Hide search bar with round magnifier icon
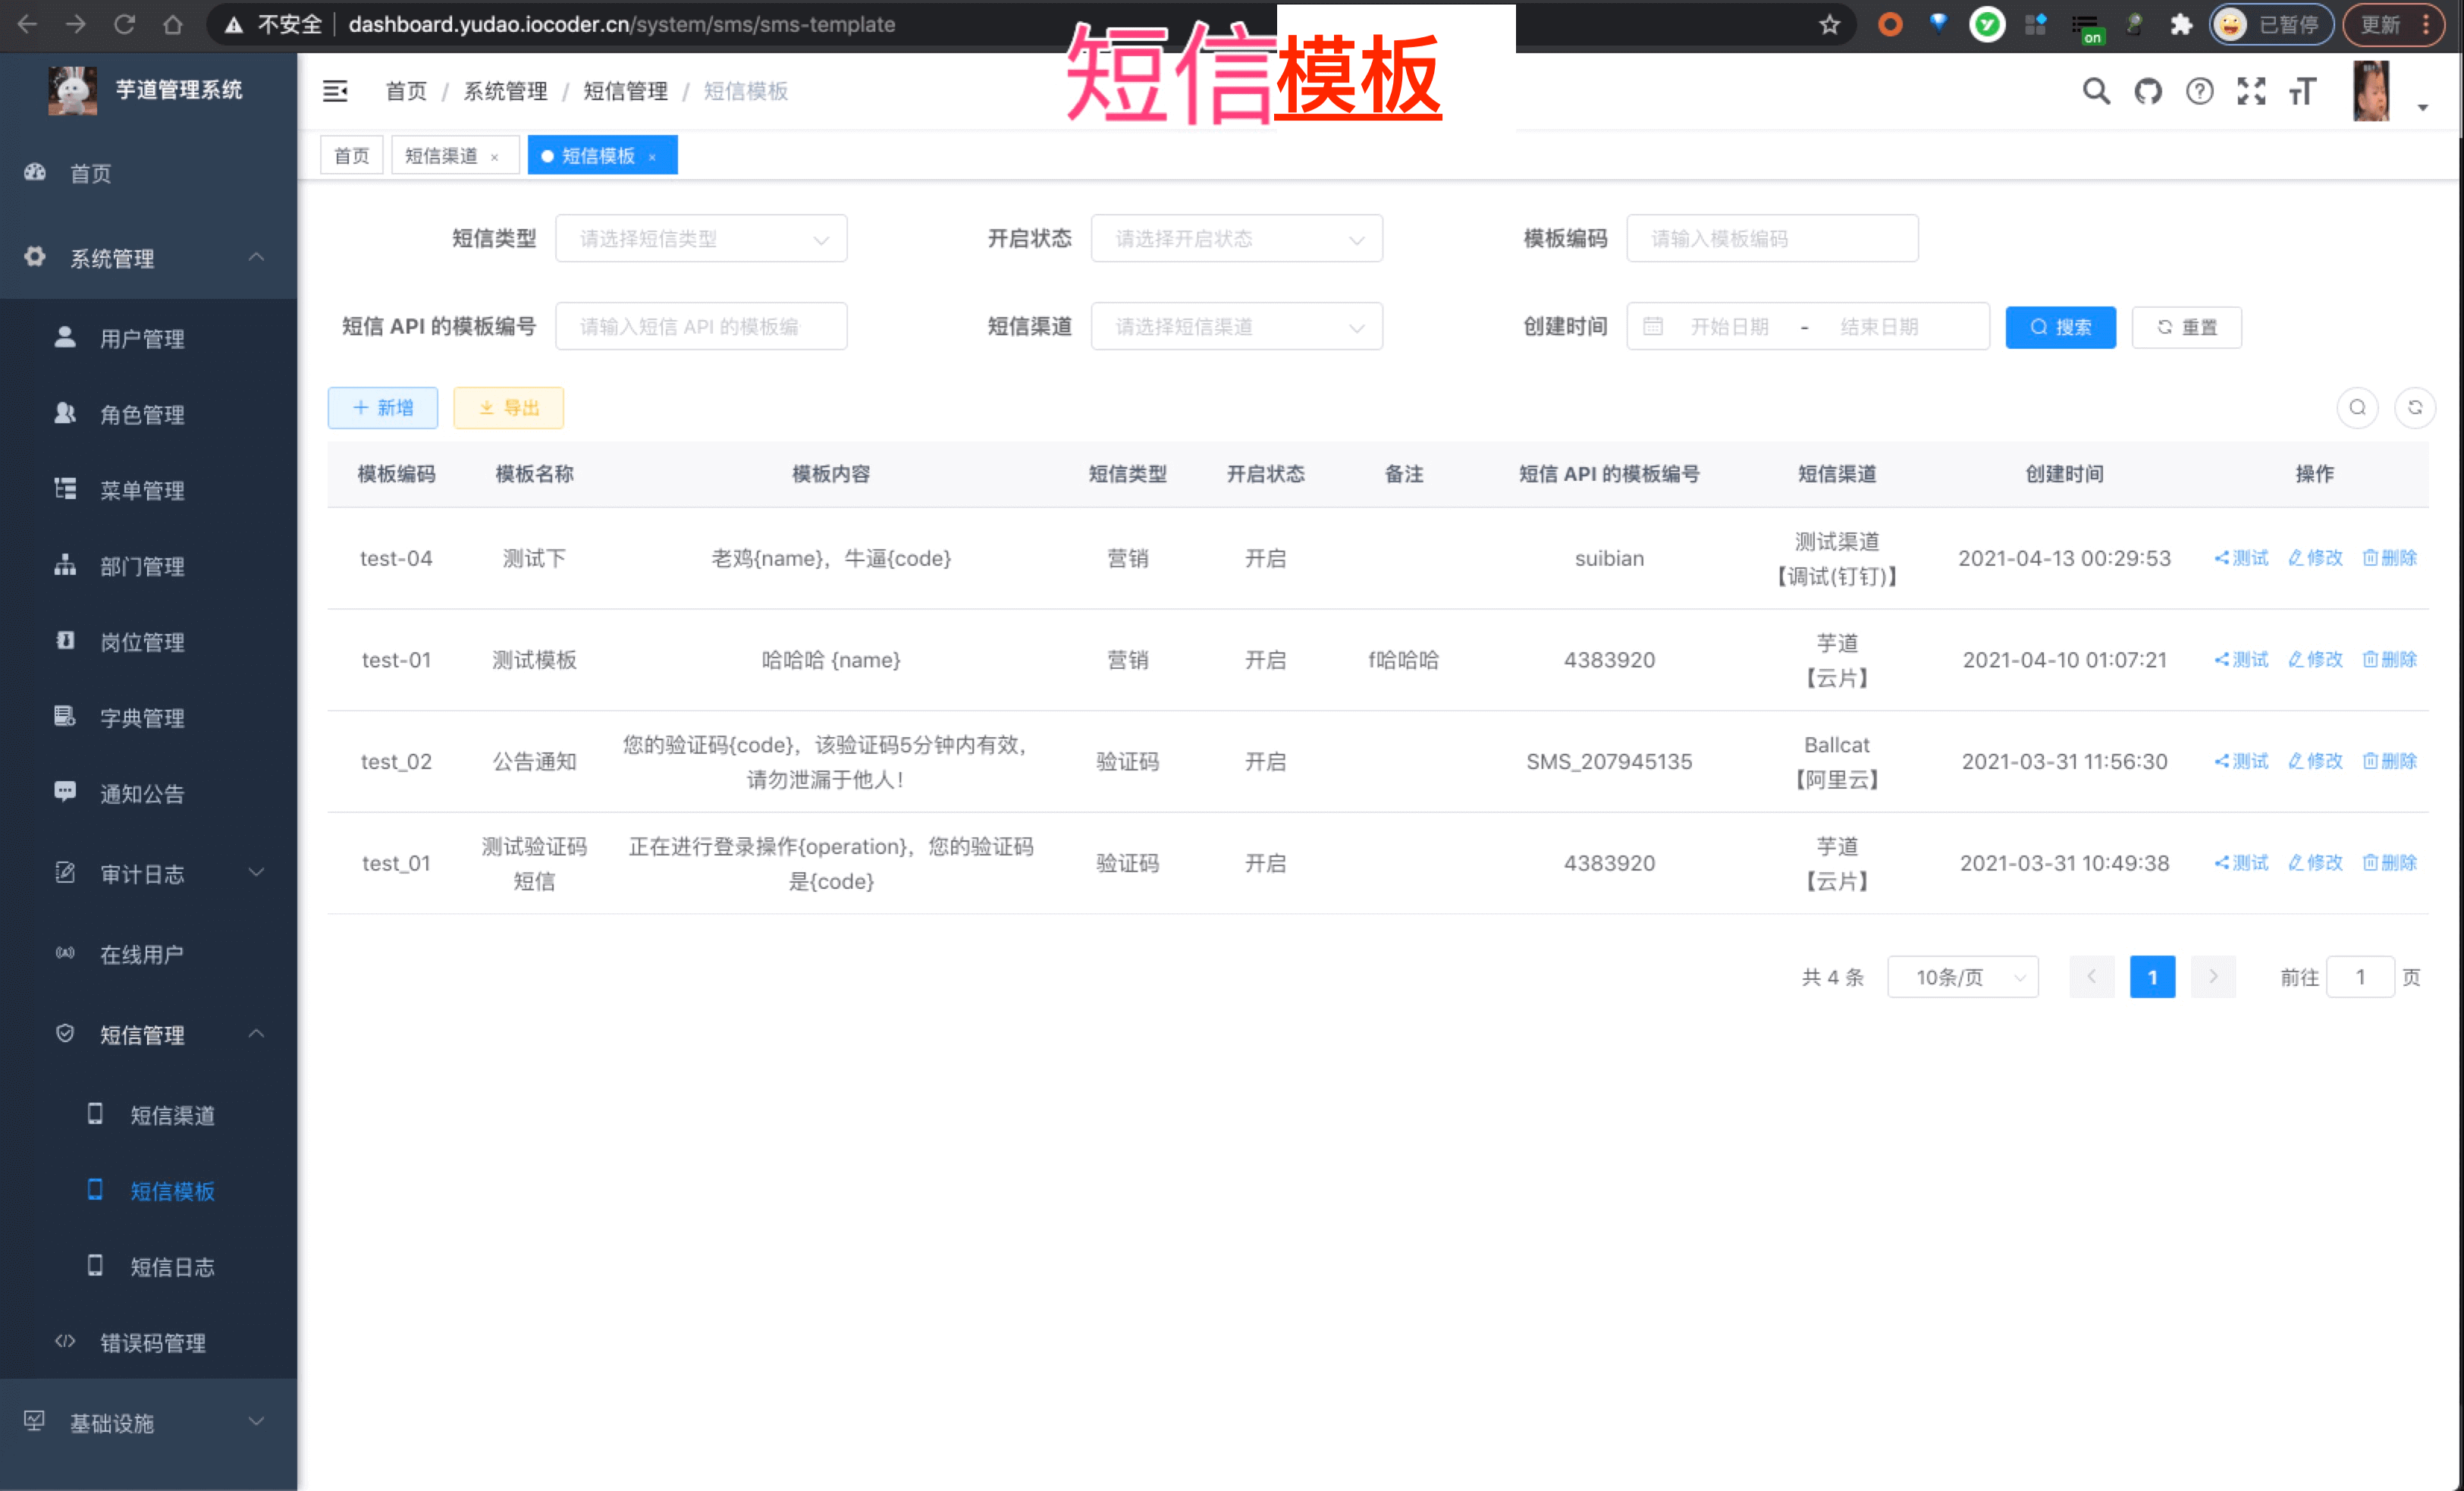Screen dimensions: 2464x1491 point(2357,408)
